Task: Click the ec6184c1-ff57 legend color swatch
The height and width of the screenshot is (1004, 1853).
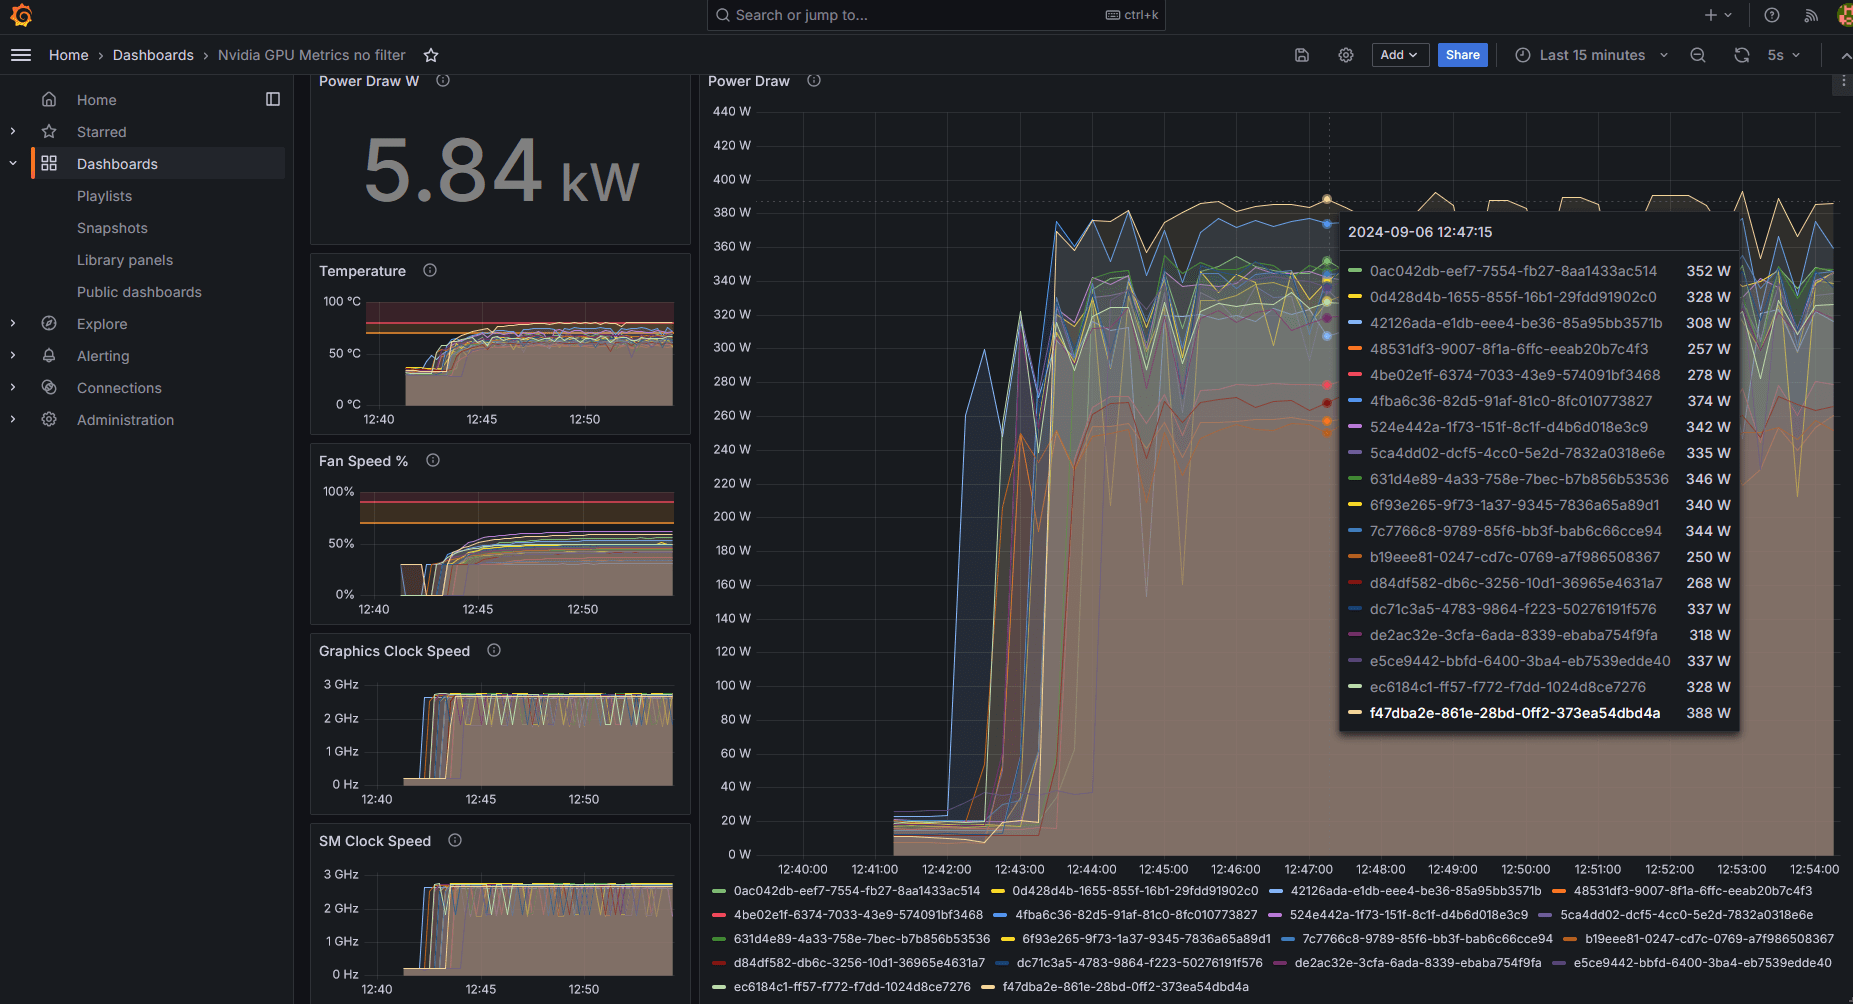Action: 718,987
